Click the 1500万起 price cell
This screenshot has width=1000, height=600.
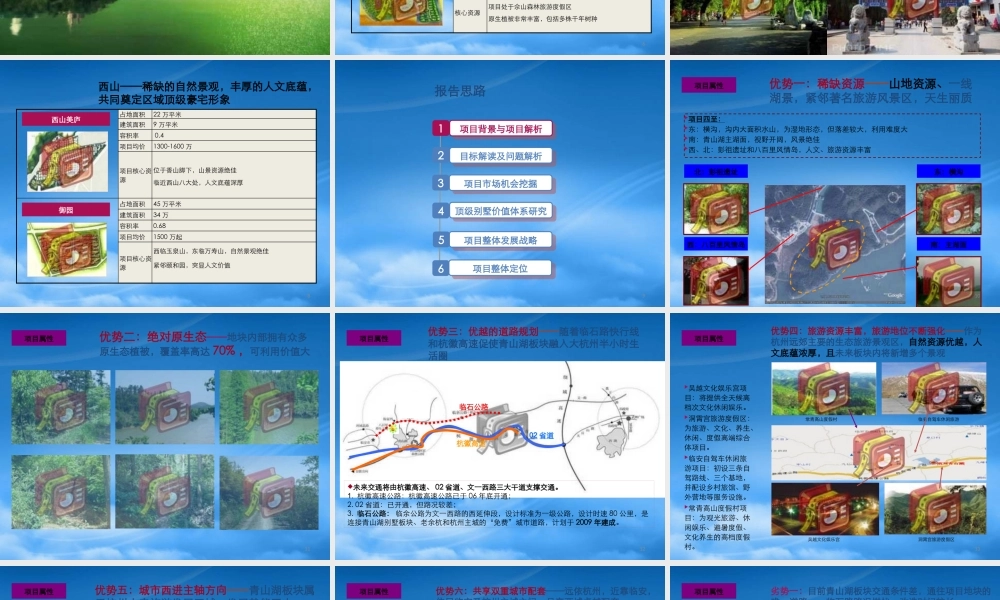click(x=233, y=237)
